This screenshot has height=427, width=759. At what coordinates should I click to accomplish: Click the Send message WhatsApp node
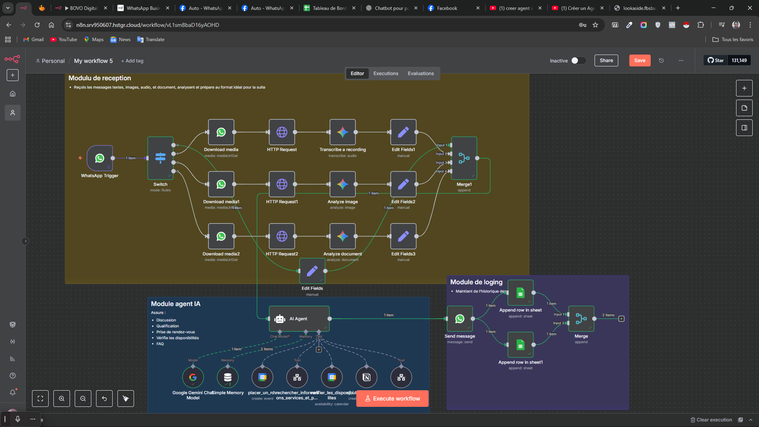[x=460, y=319]
